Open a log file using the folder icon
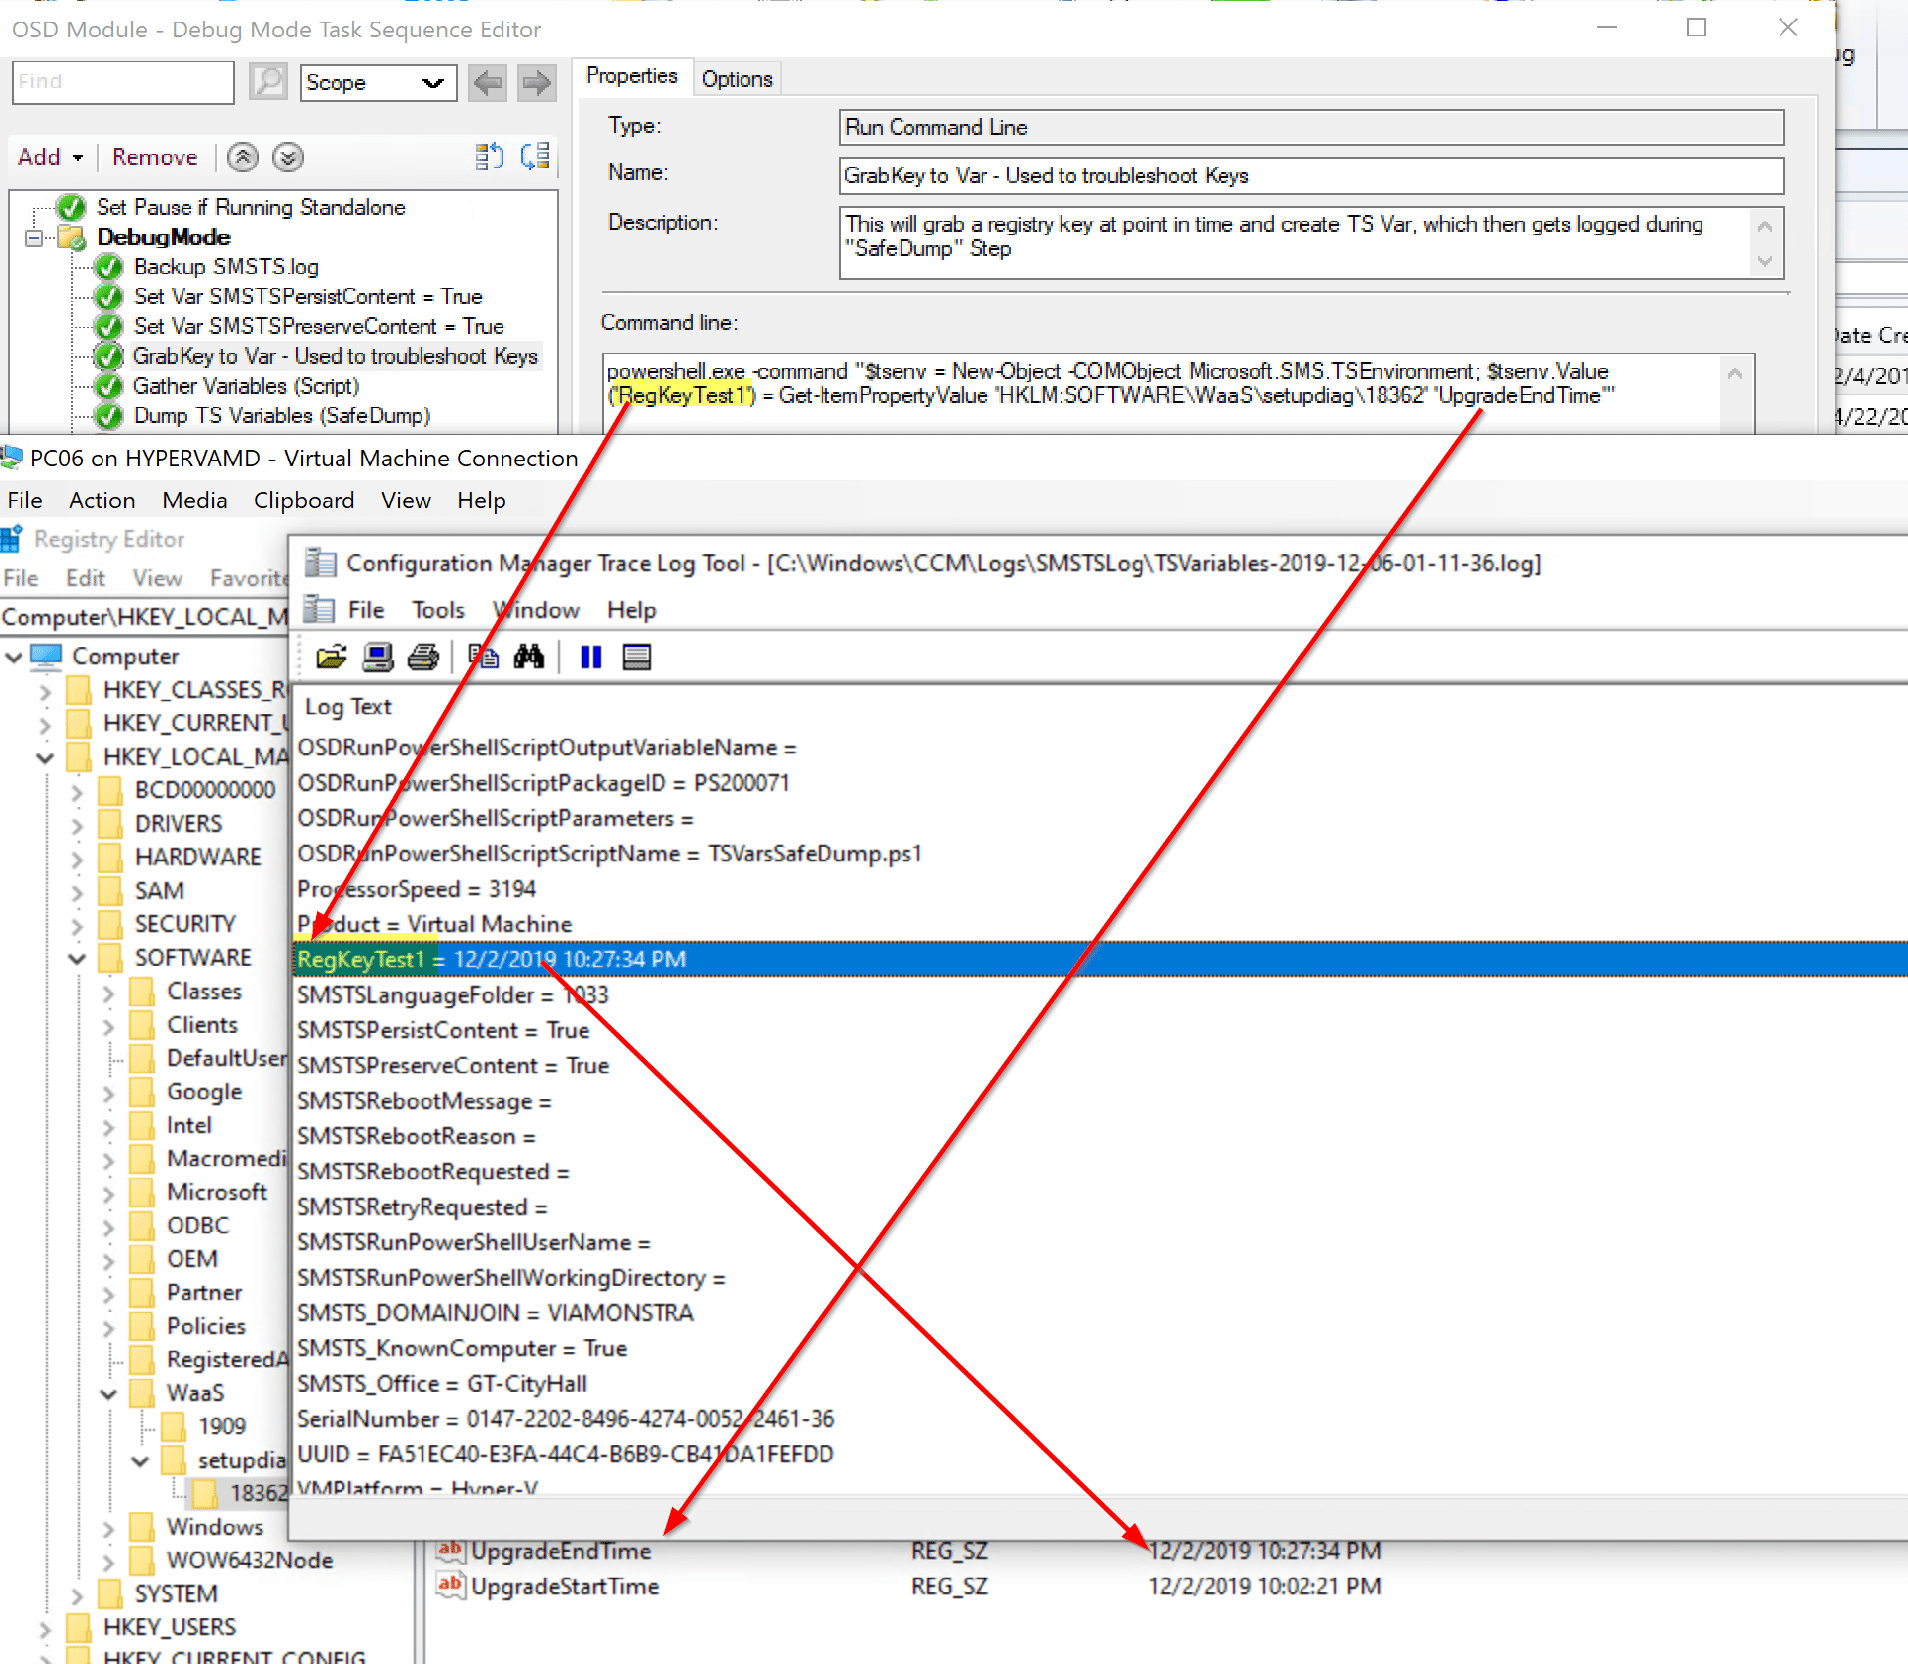The image size is (1908, 1664). [331, 657]
